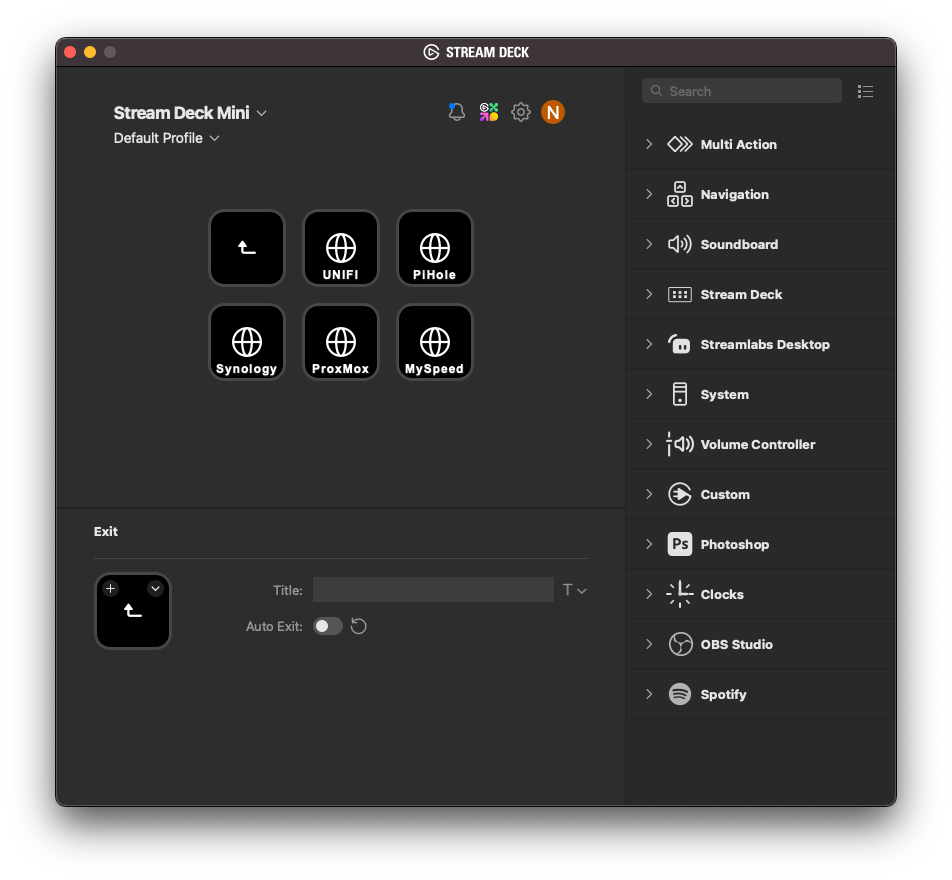Expand the Streamlabs Desktop chevron

click(x=649, y=344)
